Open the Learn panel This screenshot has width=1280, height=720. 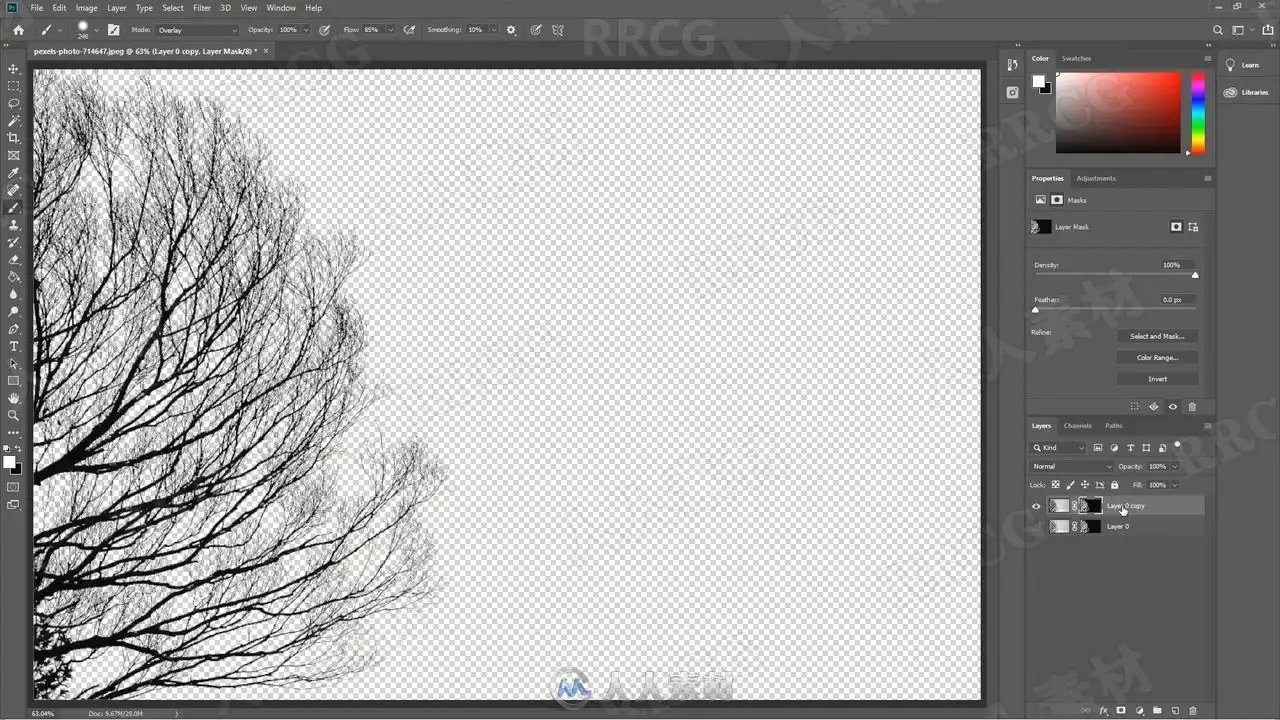point(1244,65)
